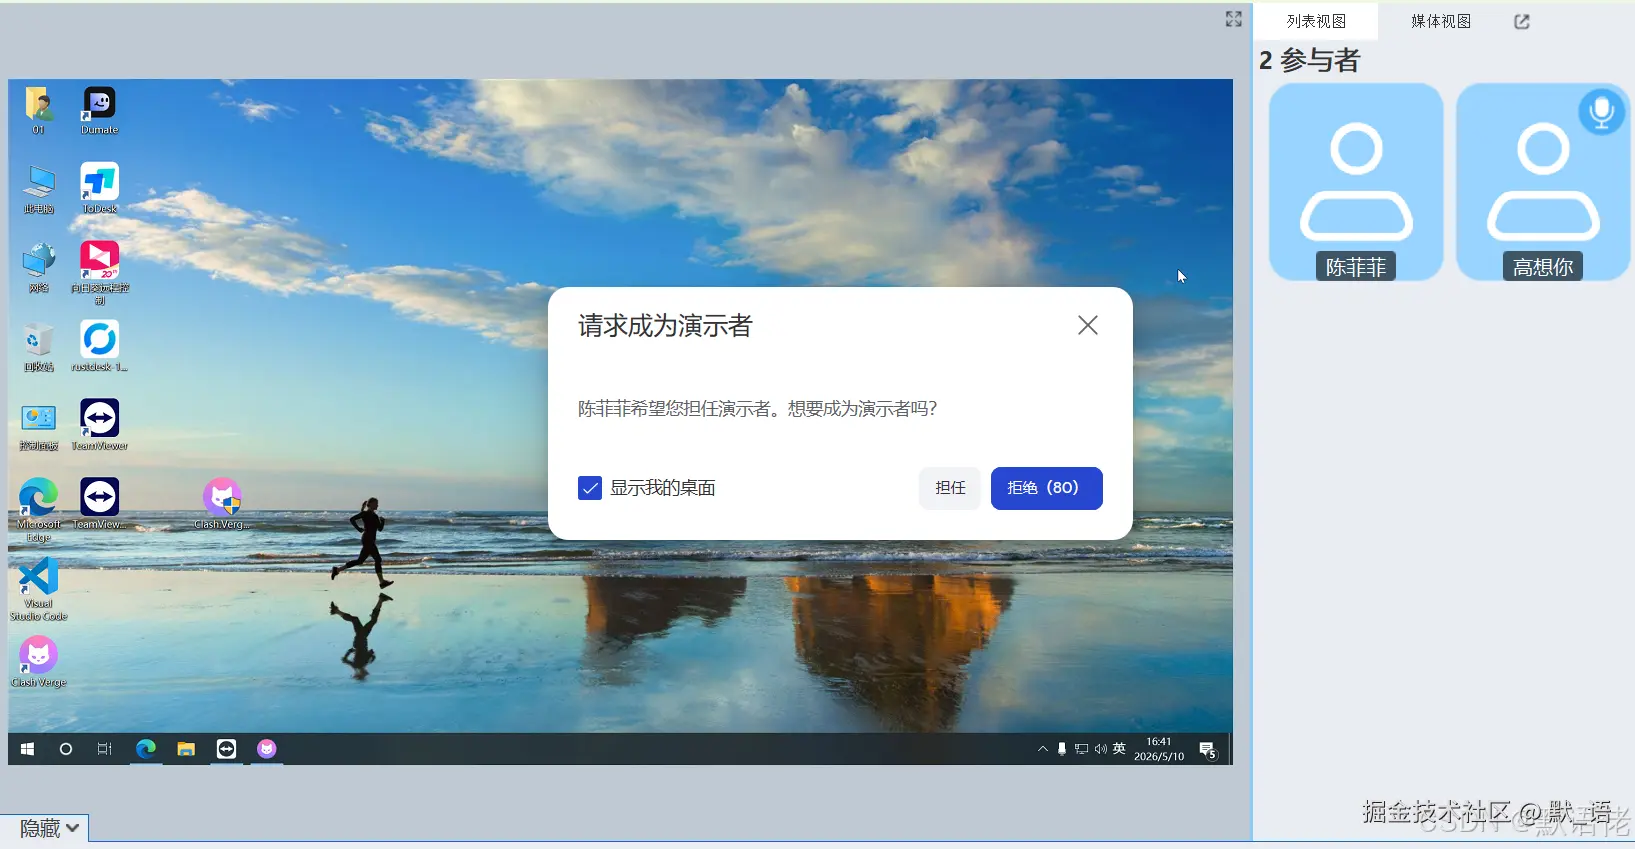
Task: Open Task View on taskbar
Action: [x=104, y=749]
